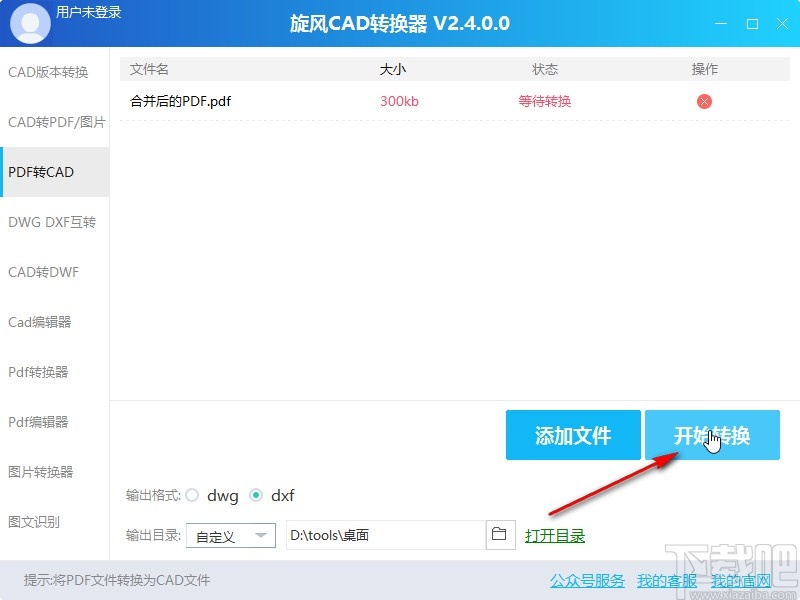
Task: Select the dwg output format
Action: click(x=192, y=495)
